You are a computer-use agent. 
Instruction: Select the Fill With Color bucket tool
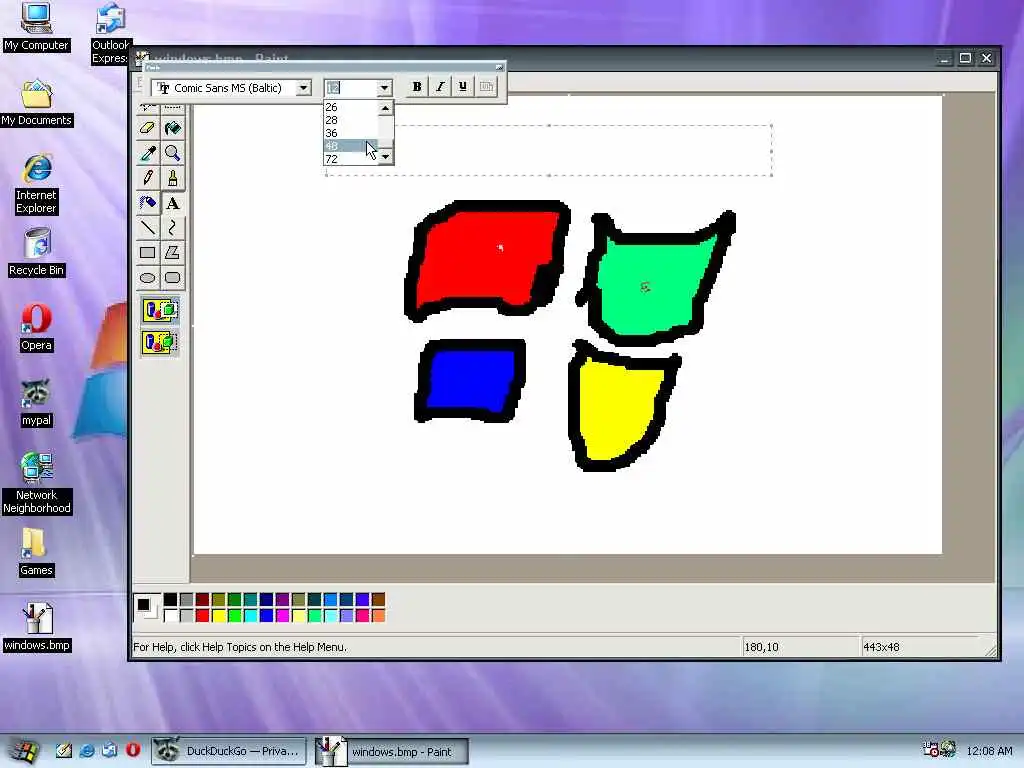tap(172, 129)
